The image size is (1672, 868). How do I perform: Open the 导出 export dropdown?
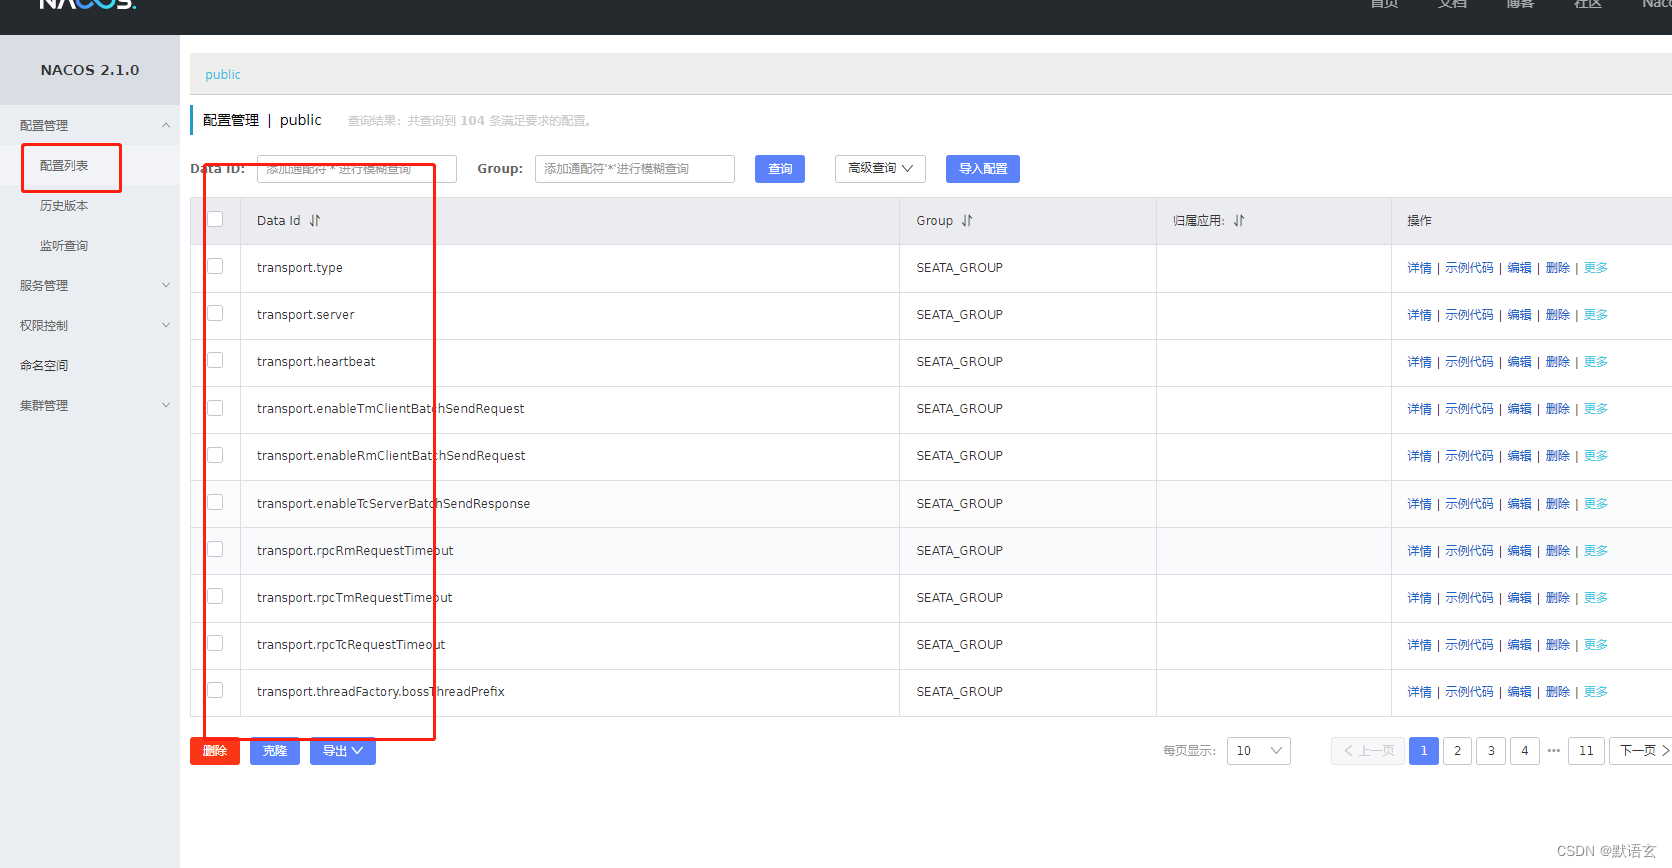click(343, 751)
